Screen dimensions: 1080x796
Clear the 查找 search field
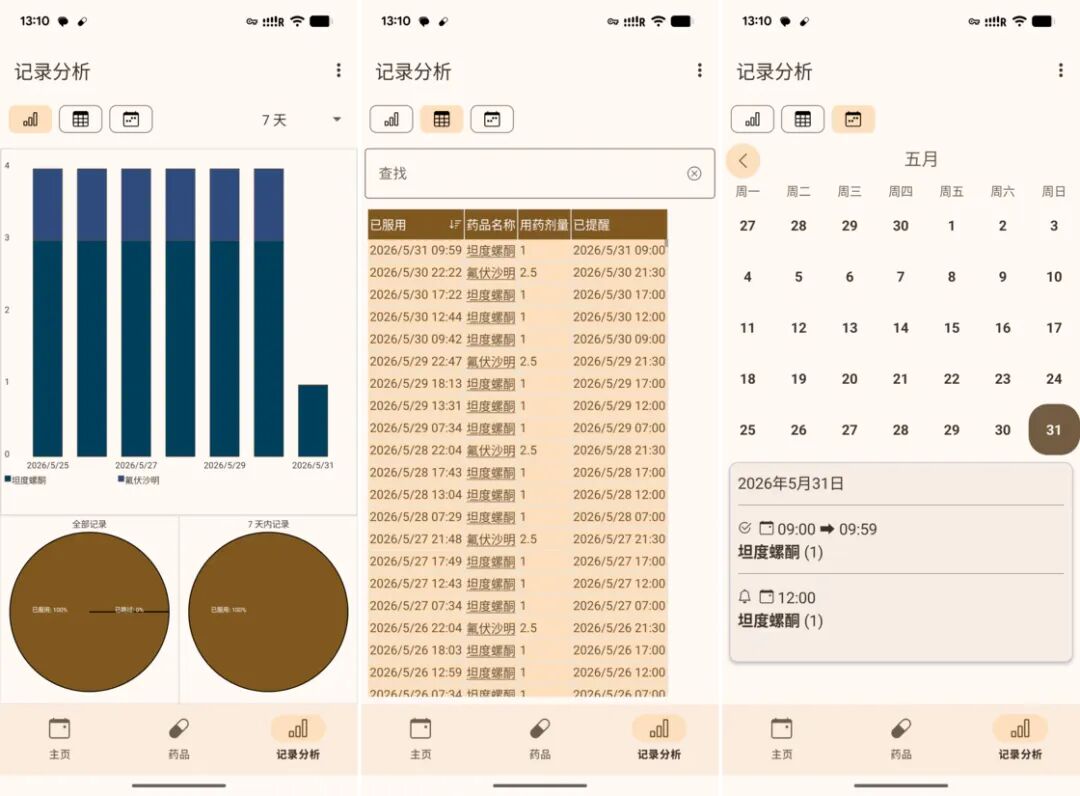694,174
